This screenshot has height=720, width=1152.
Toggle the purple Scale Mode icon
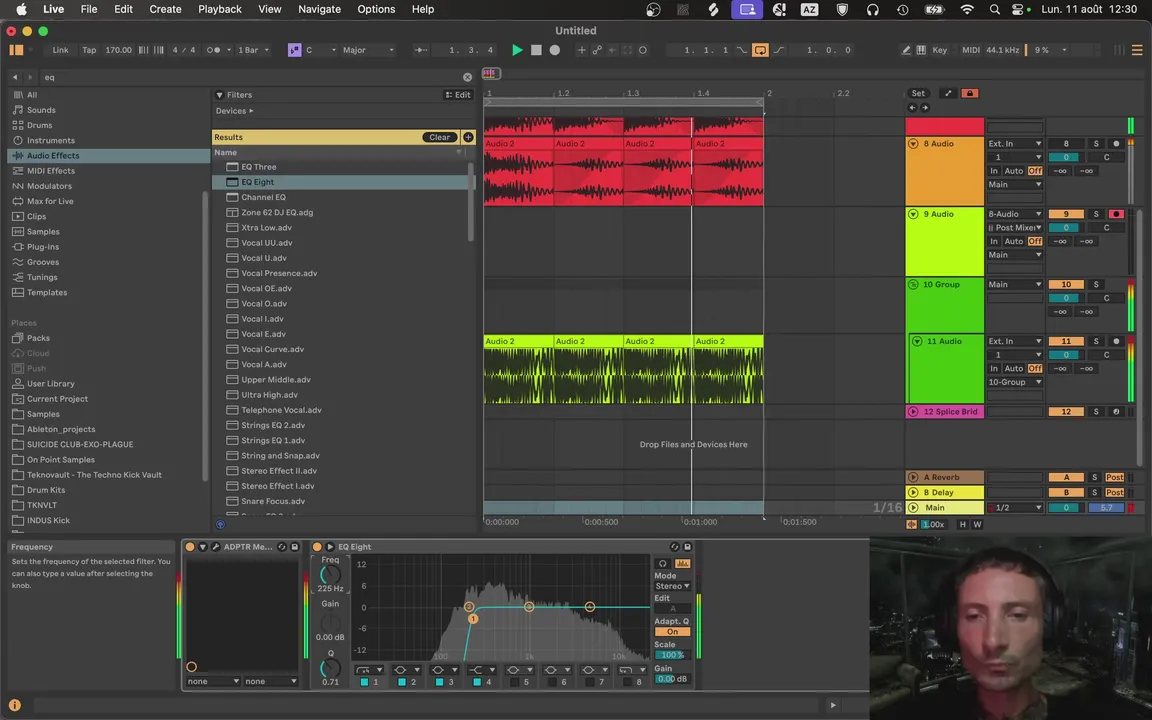point(295,50)
